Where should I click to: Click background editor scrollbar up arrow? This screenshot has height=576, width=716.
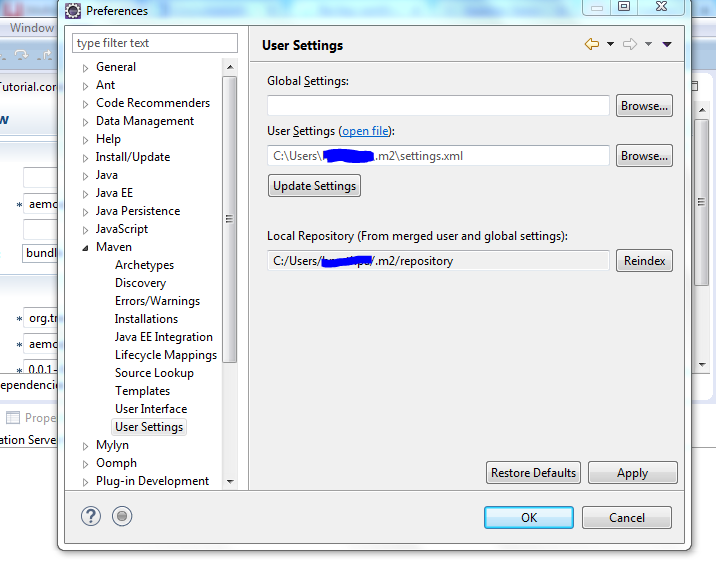(x=702, y=110)
